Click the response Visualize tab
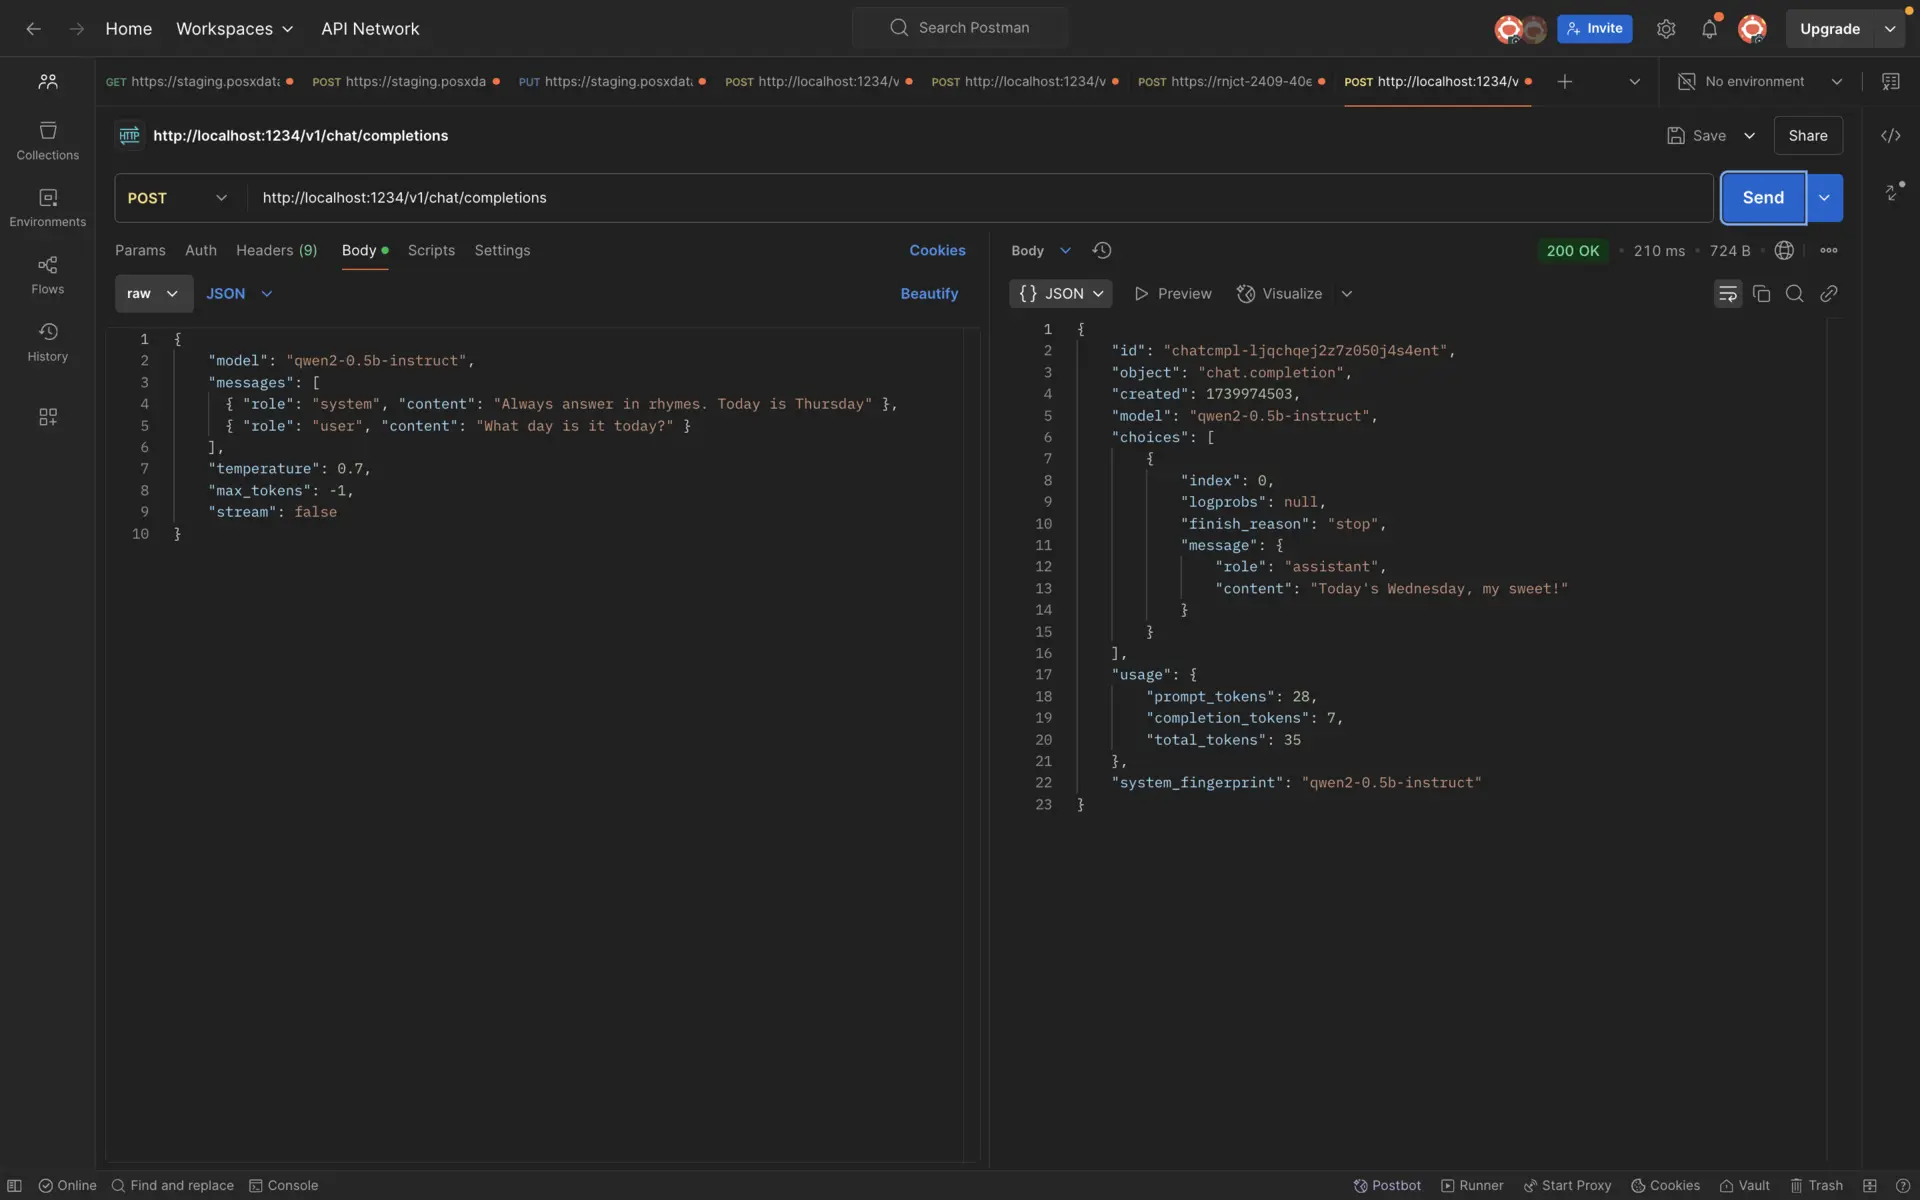 (1291, 294)
